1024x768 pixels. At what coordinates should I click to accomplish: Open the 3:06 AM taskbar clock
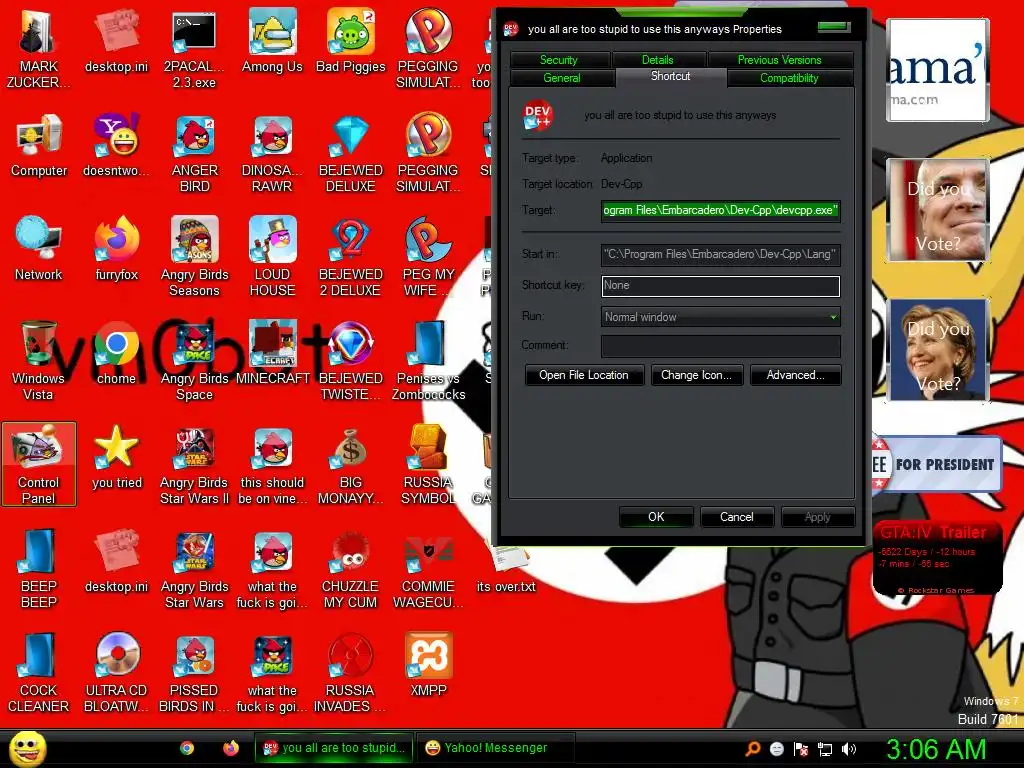point(936,749)
